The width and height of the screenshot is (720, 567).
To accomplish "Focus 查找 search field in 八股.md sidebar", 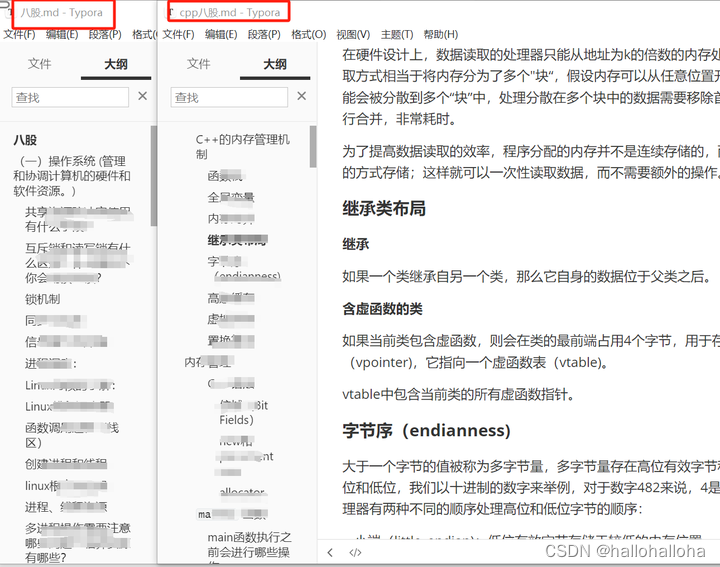I will [70, 97].
